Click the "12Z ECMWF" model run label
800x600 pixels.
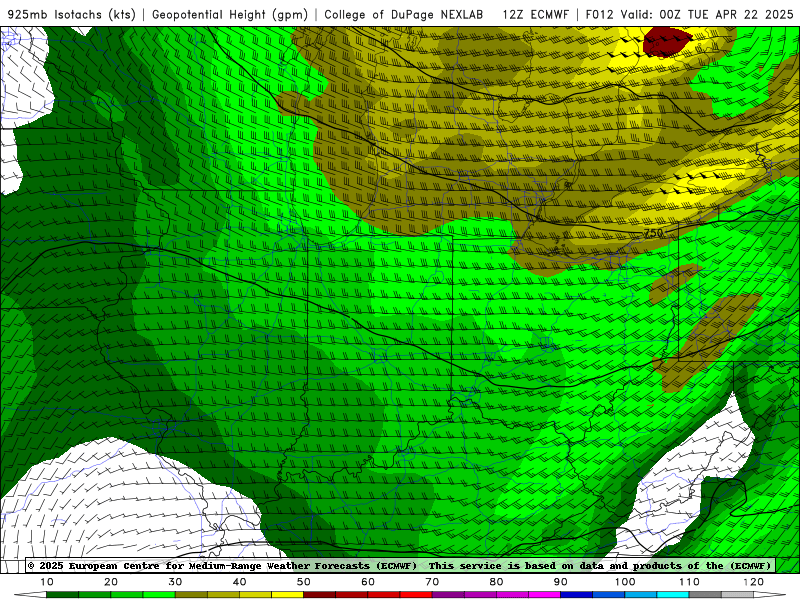point(535,14)
